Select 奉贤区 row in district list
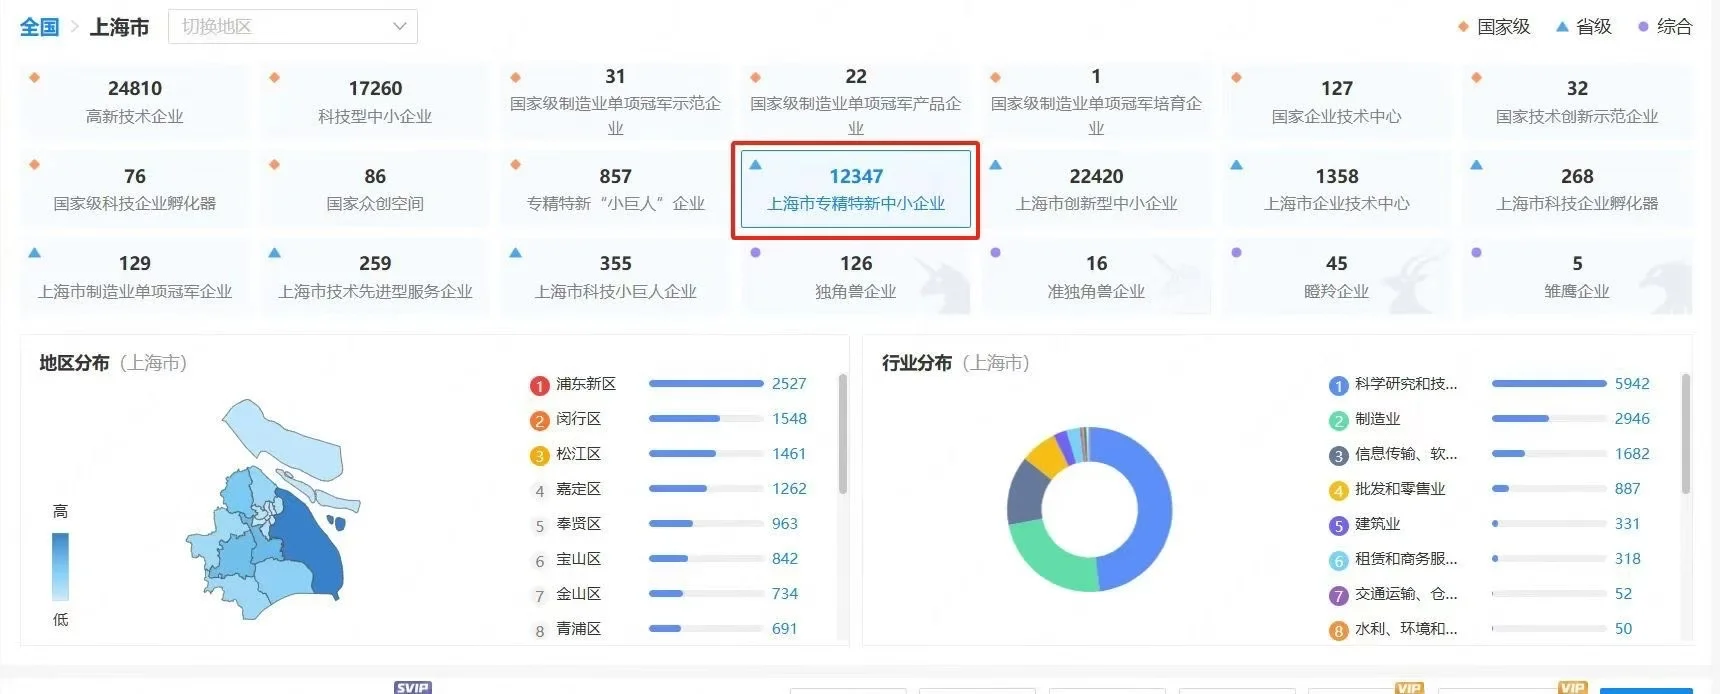Viewport: 1720px width, 694px height. click(668, 524)
